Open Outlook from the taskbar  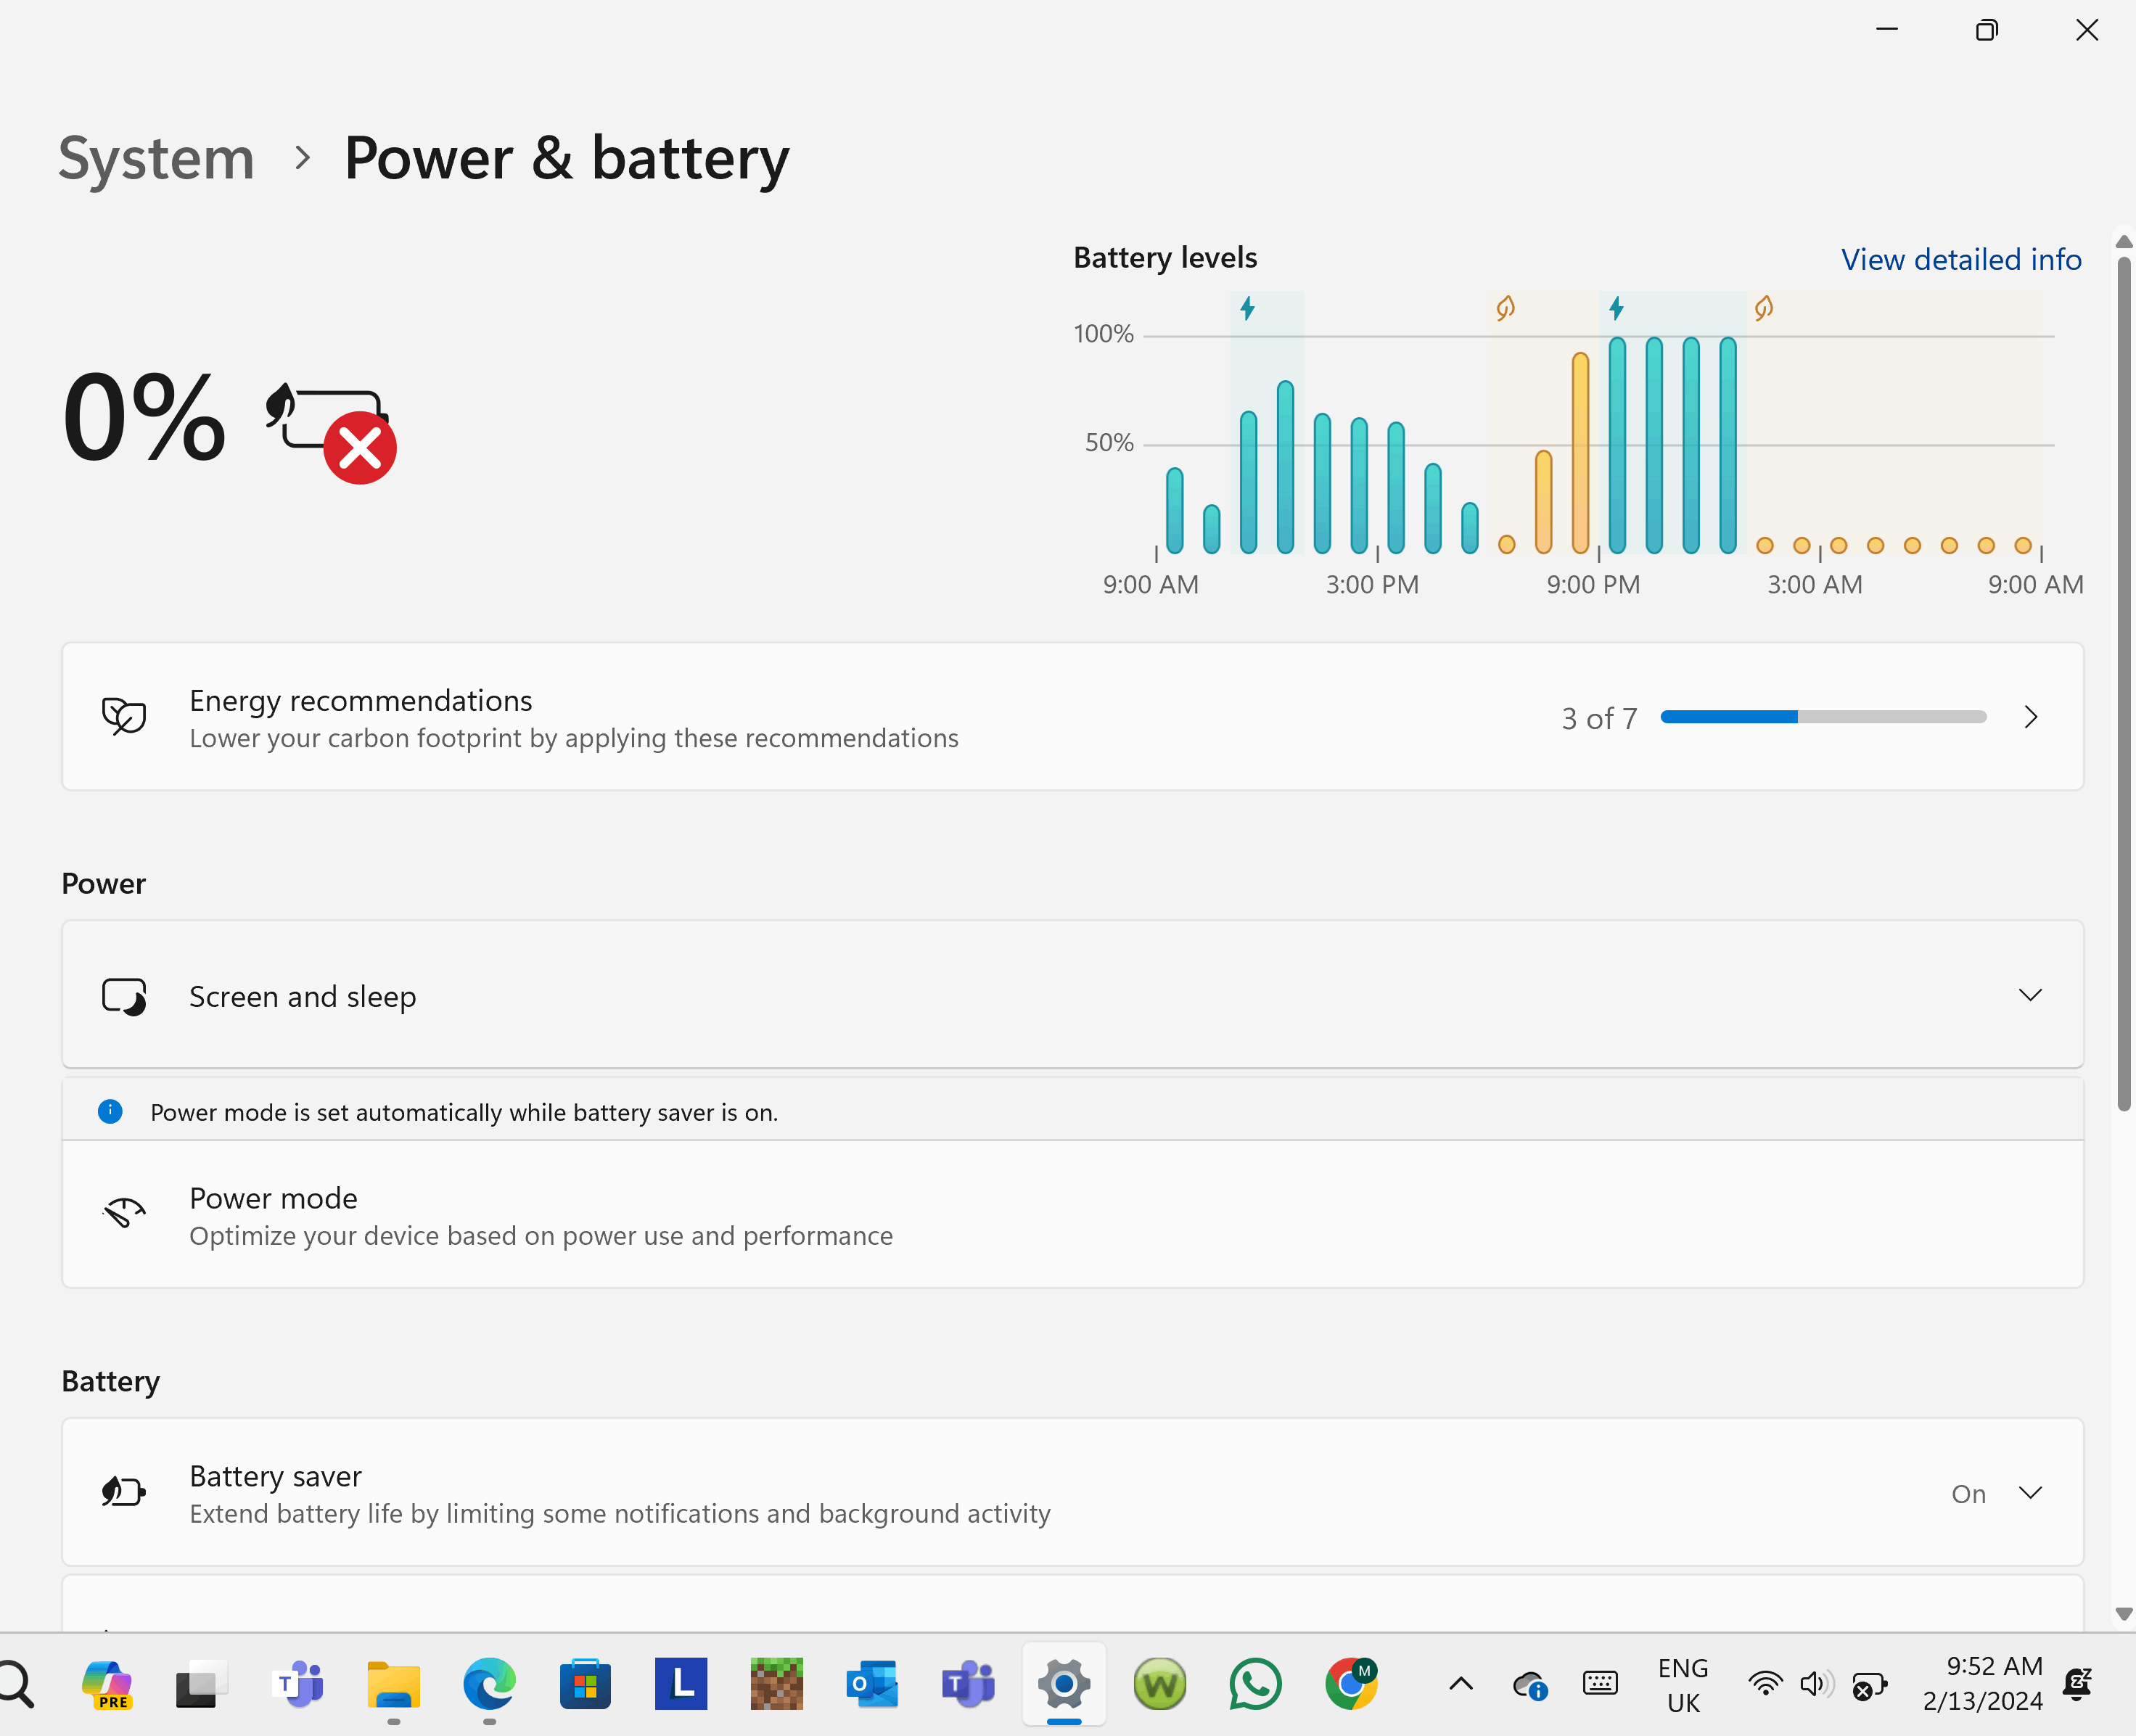872,1684
